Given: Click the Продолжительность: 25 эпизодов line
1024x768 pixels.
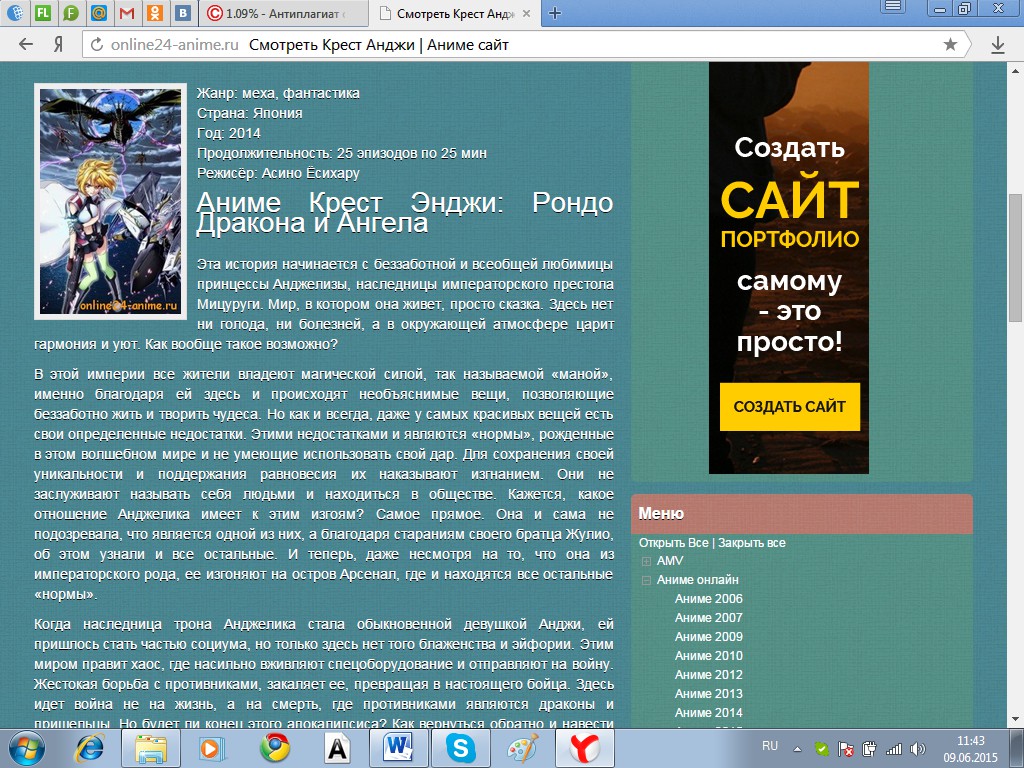Looking at the screenshot, I should [342, 153].
